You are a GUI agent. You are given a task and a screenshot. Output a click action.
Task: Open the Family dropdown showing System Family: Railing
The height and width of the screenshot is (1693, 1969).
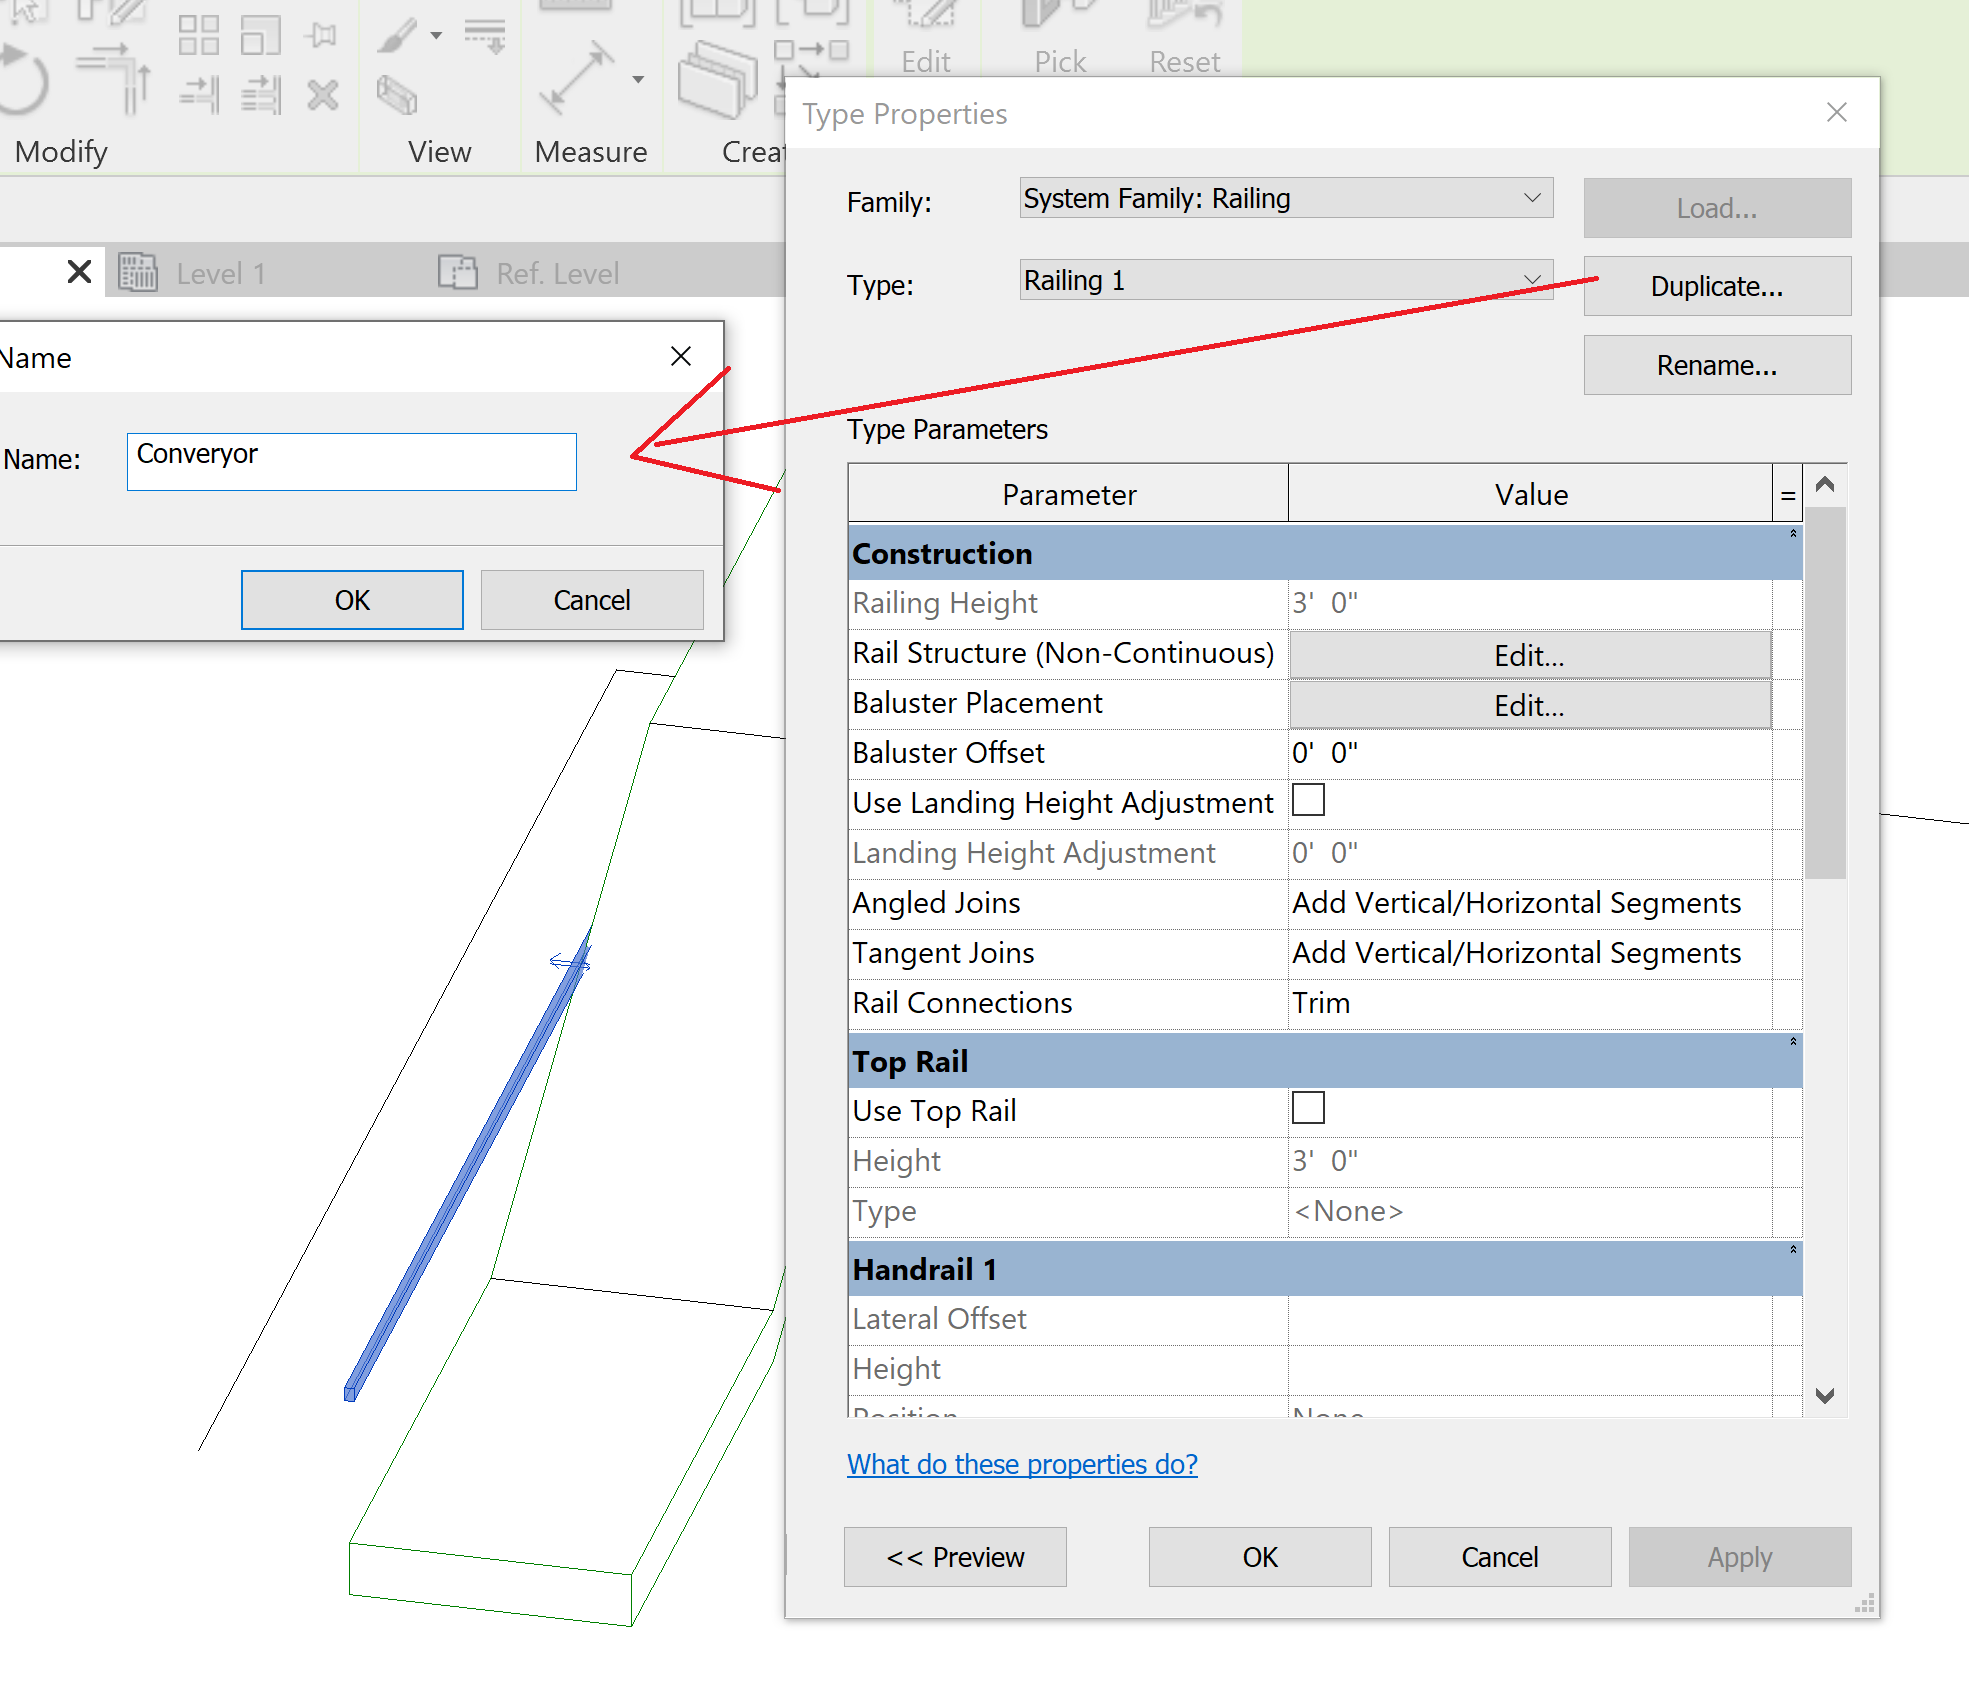pos(1284,198)
